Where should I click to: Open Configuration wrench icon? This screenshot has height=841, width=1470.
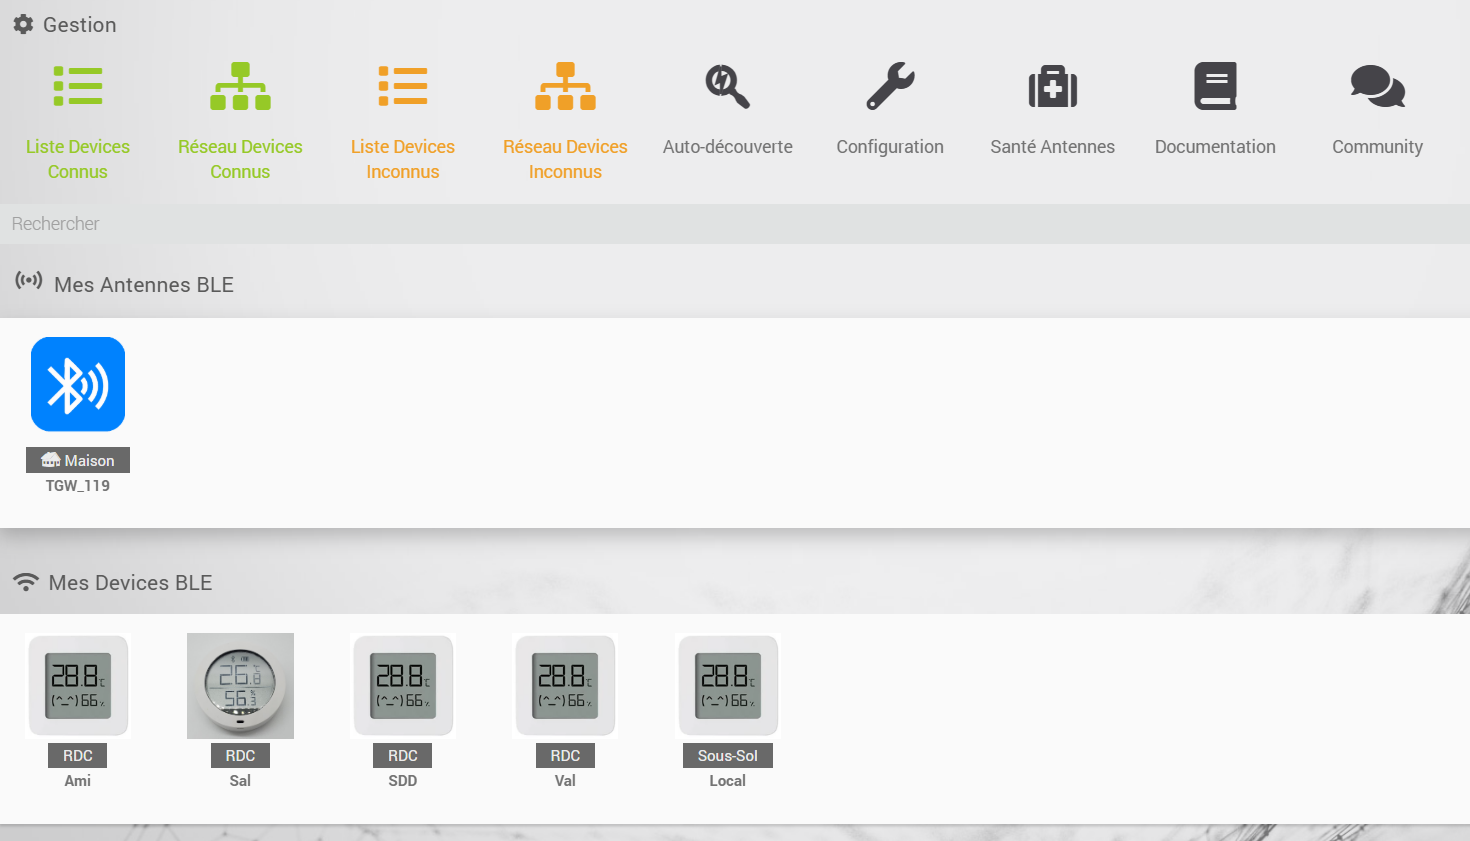(890, 87)
